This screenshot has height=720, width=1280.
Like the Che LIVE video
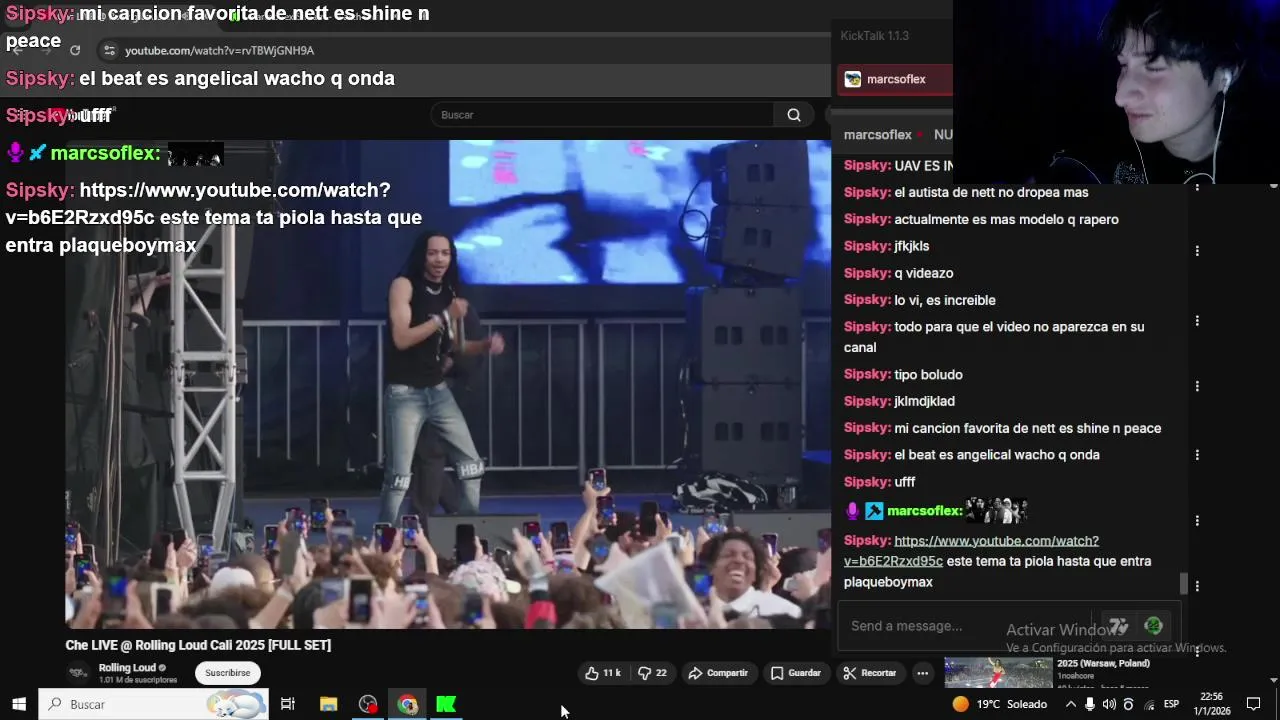pyautogui.click(x=602, y=673)
